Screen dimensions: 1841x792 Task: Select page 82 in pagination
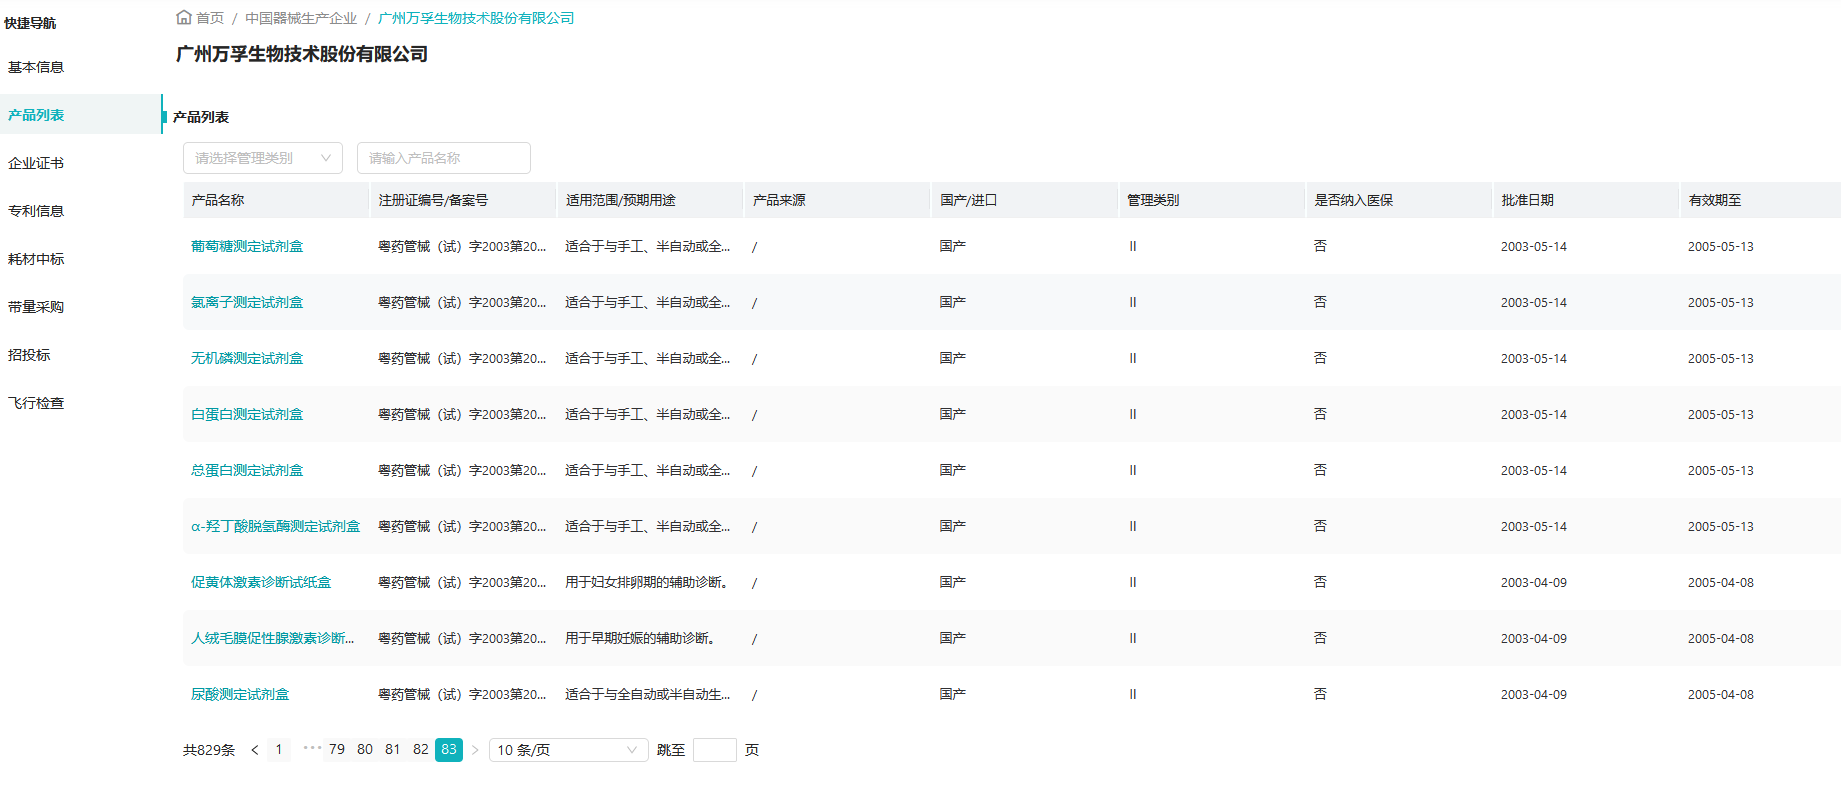pyautogui.click(x=421, y=750)
